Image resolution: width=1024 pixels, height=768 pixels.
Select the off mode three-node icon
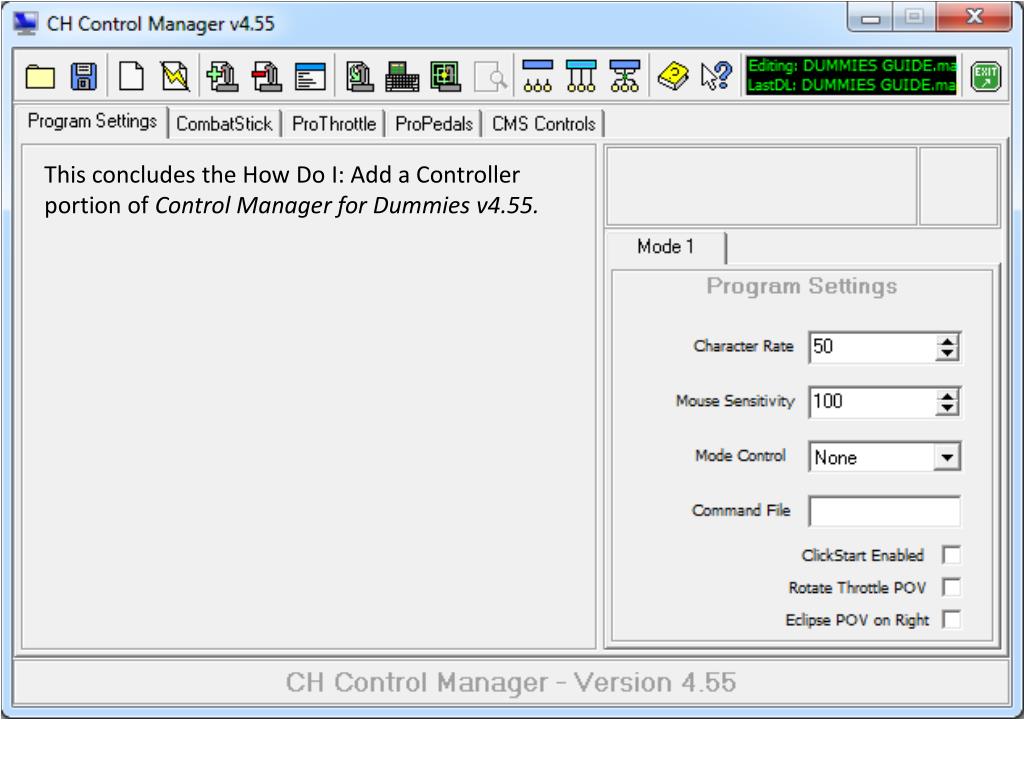[537, 76]
